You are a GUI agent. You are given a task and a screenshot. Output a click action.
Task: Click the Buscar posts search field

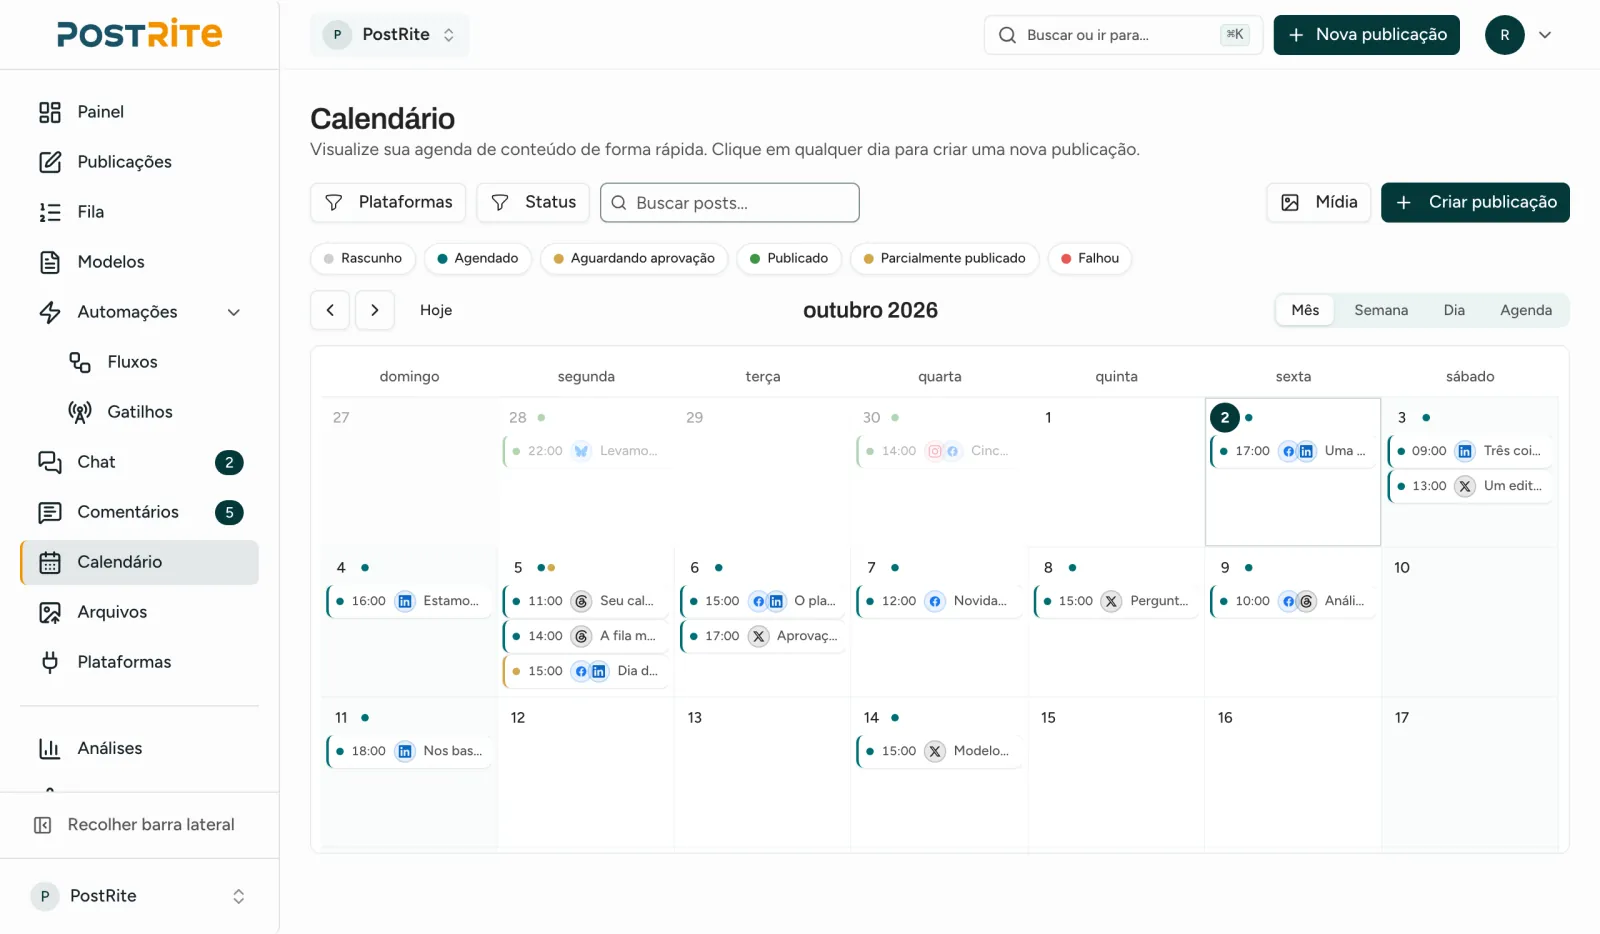[730, 203]
